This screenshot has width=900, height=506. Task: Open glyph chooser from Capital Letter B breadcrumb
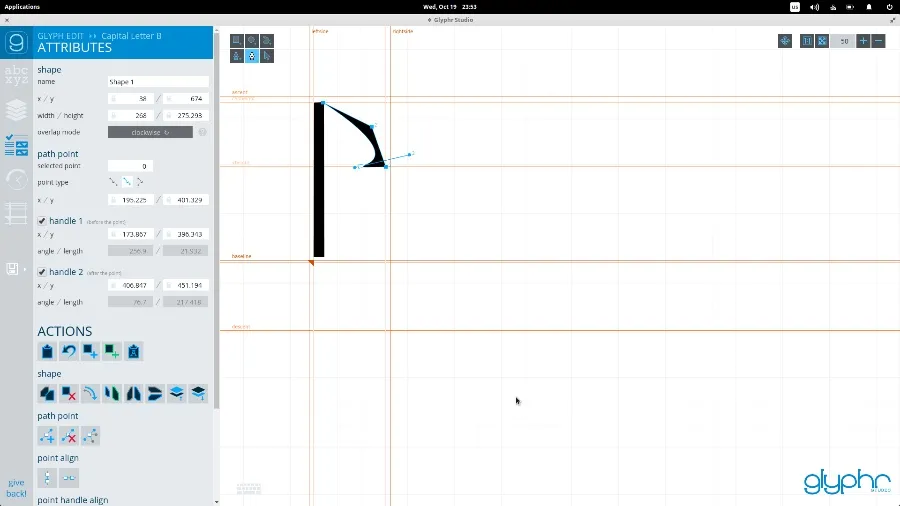point(131,36)
